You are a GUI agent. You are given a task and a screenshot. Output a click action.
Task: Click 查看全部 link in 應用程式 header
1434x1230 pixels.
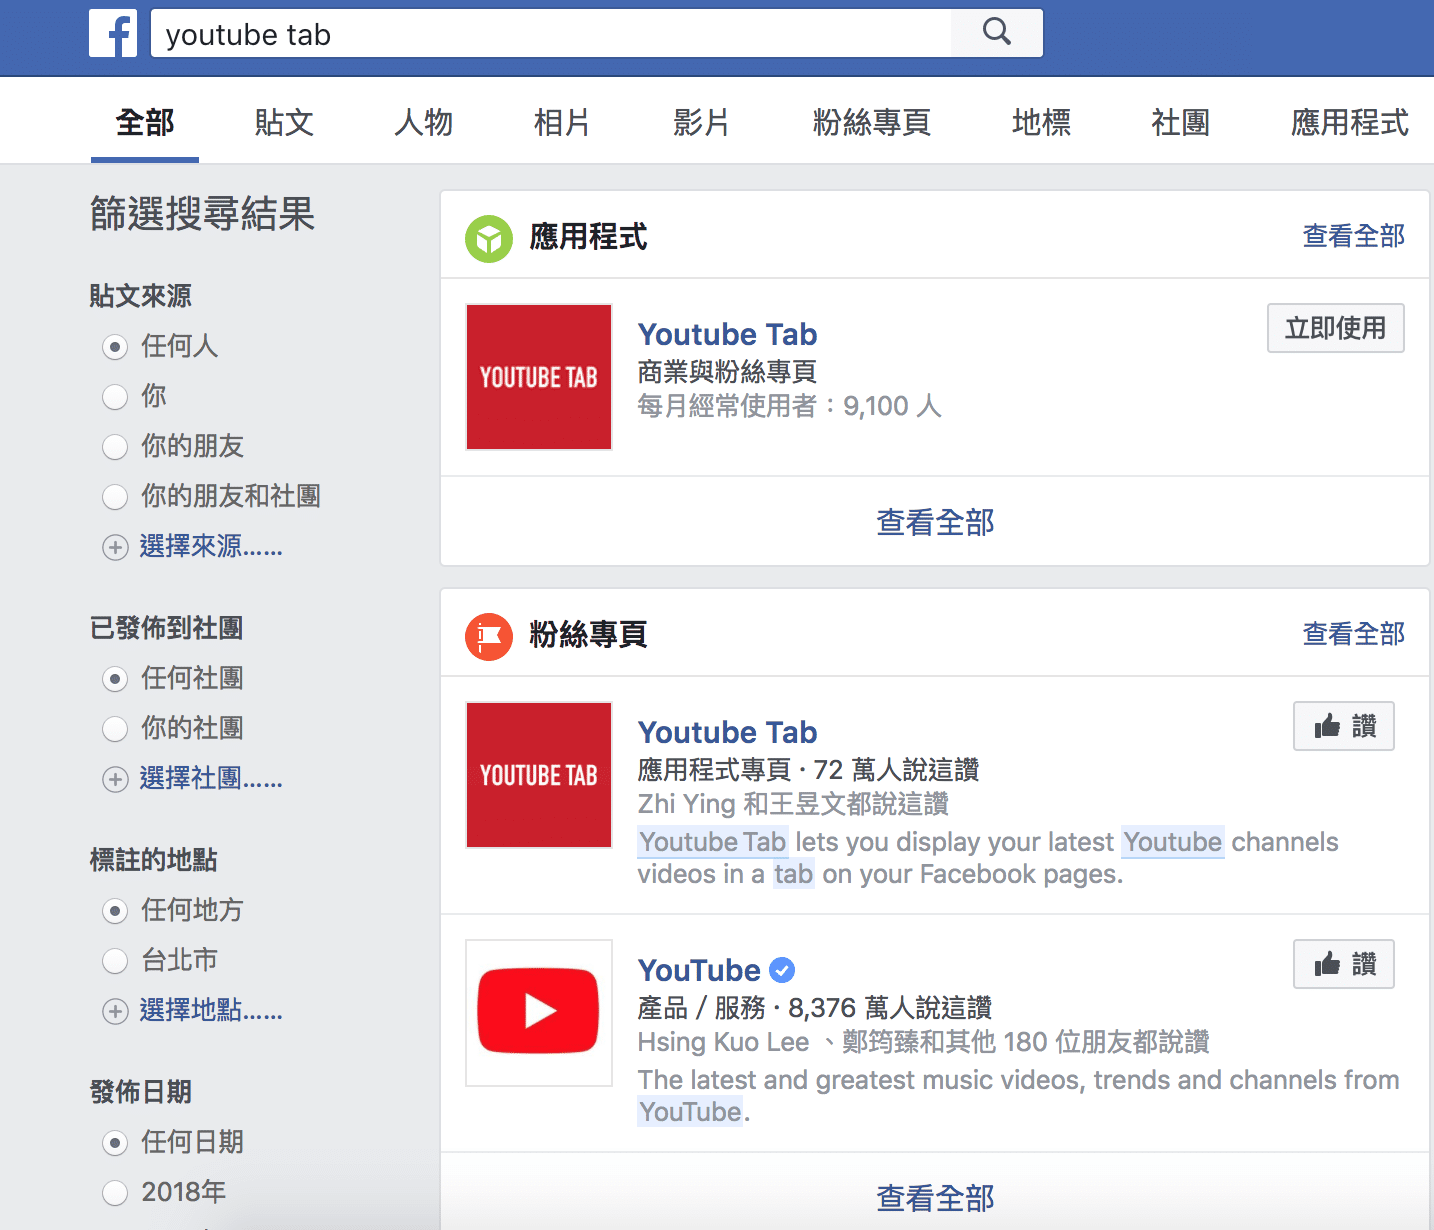point(1354,236)
